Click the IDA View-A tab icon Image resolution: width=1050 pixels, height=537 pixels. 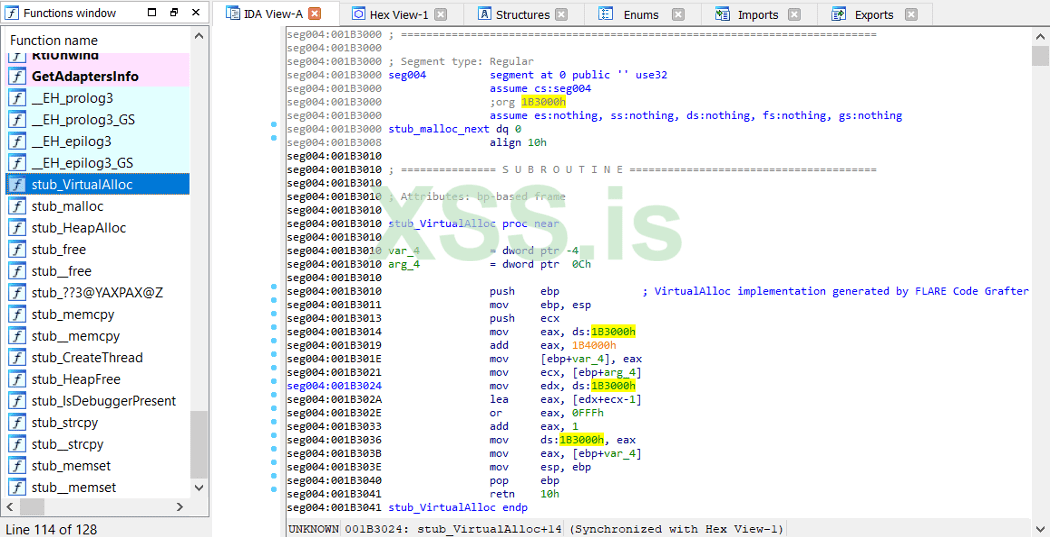pos(232,13)
